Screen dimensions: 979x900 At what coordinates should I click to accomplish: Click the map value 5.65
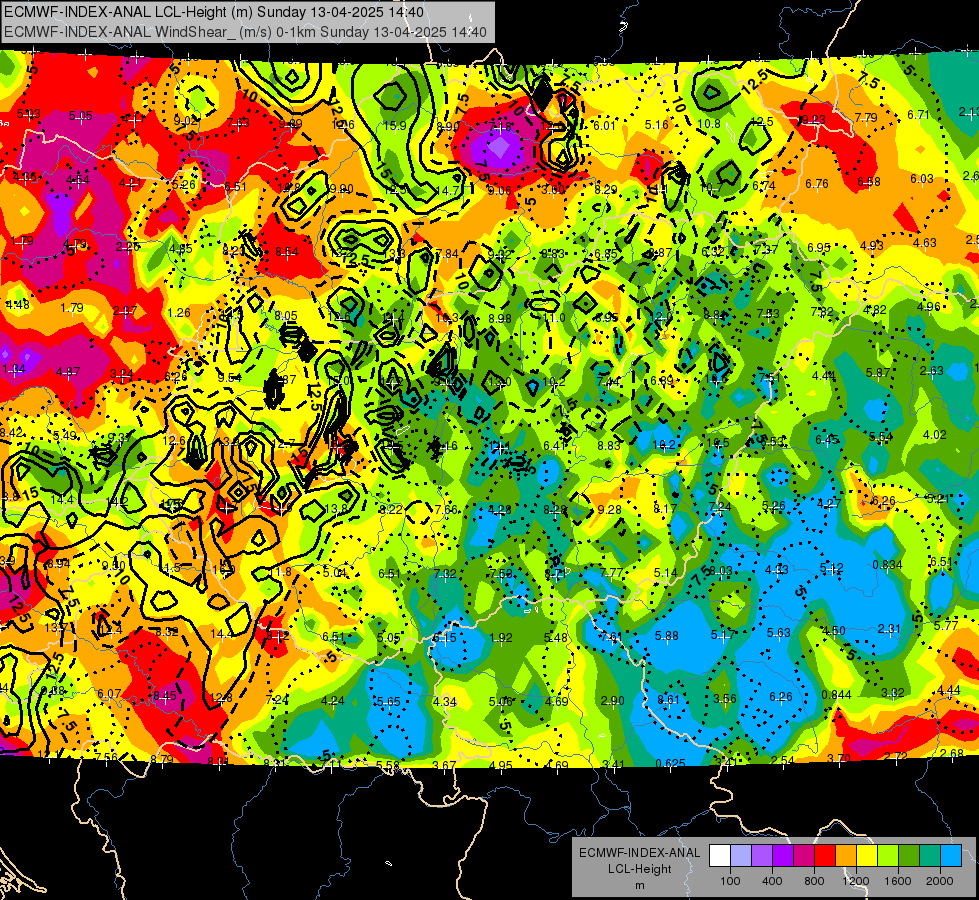(x=388, y=701)
